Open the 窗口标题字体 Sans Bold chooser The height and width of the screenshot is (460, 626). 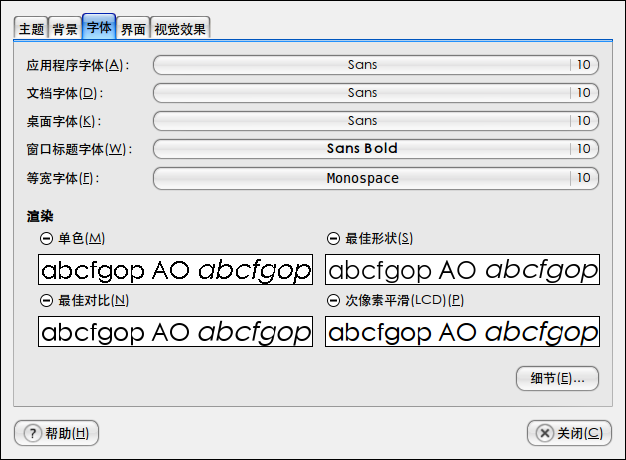(376, 149)
